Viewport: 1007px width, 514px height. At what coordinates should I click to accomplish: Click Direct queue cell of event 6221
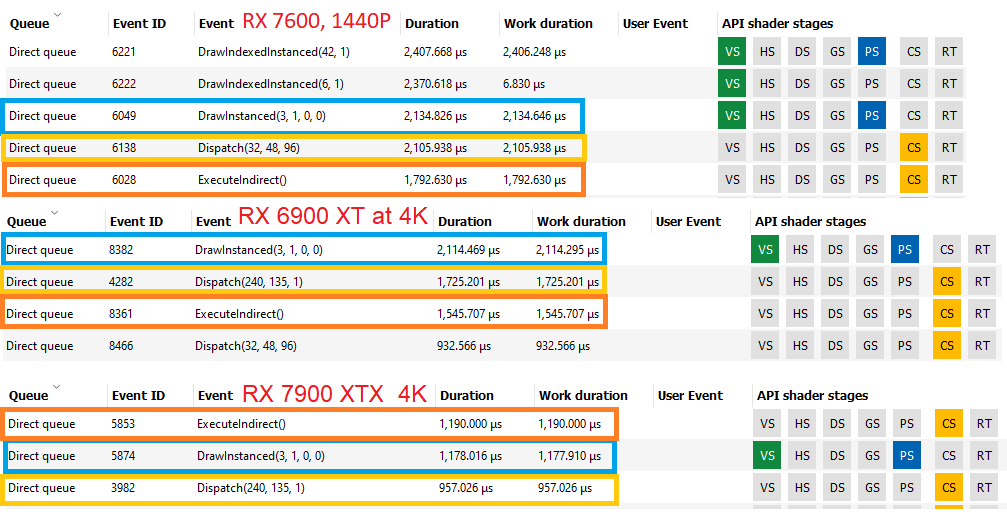coord(42,51)
